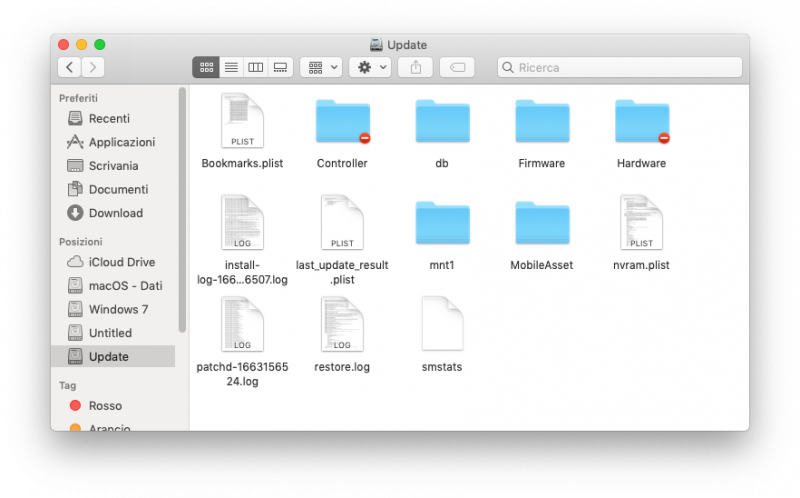Open Recenti in the sidebar
Screen dimensions: 800x498
pyautogui.click(x=113, y=118)
